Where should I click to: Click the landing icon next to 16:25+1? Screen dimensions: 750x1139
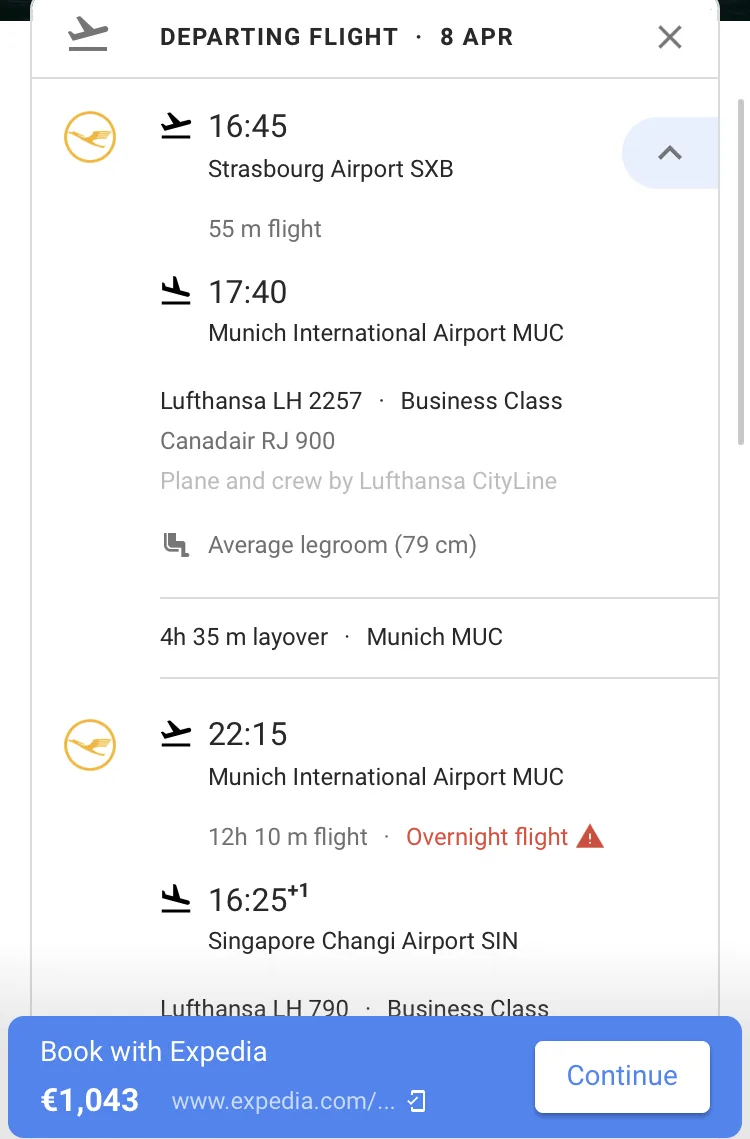(x=175, y=899)
